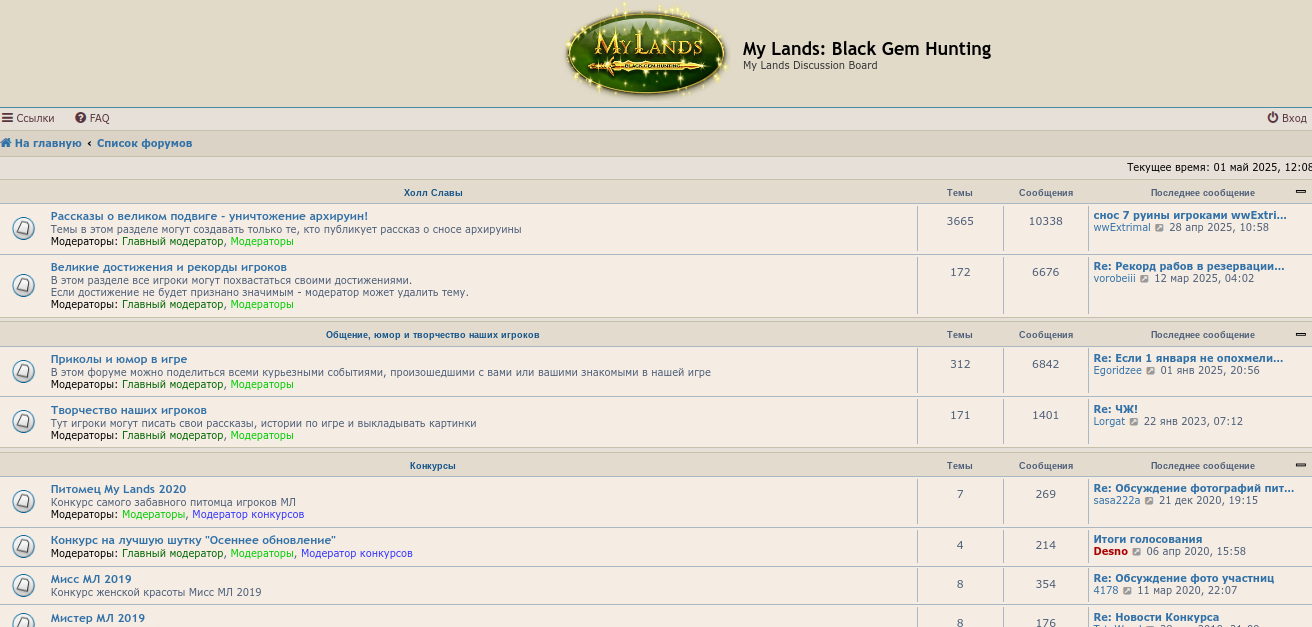View latest post icon next to wwExtrimal

point(1159,228)
